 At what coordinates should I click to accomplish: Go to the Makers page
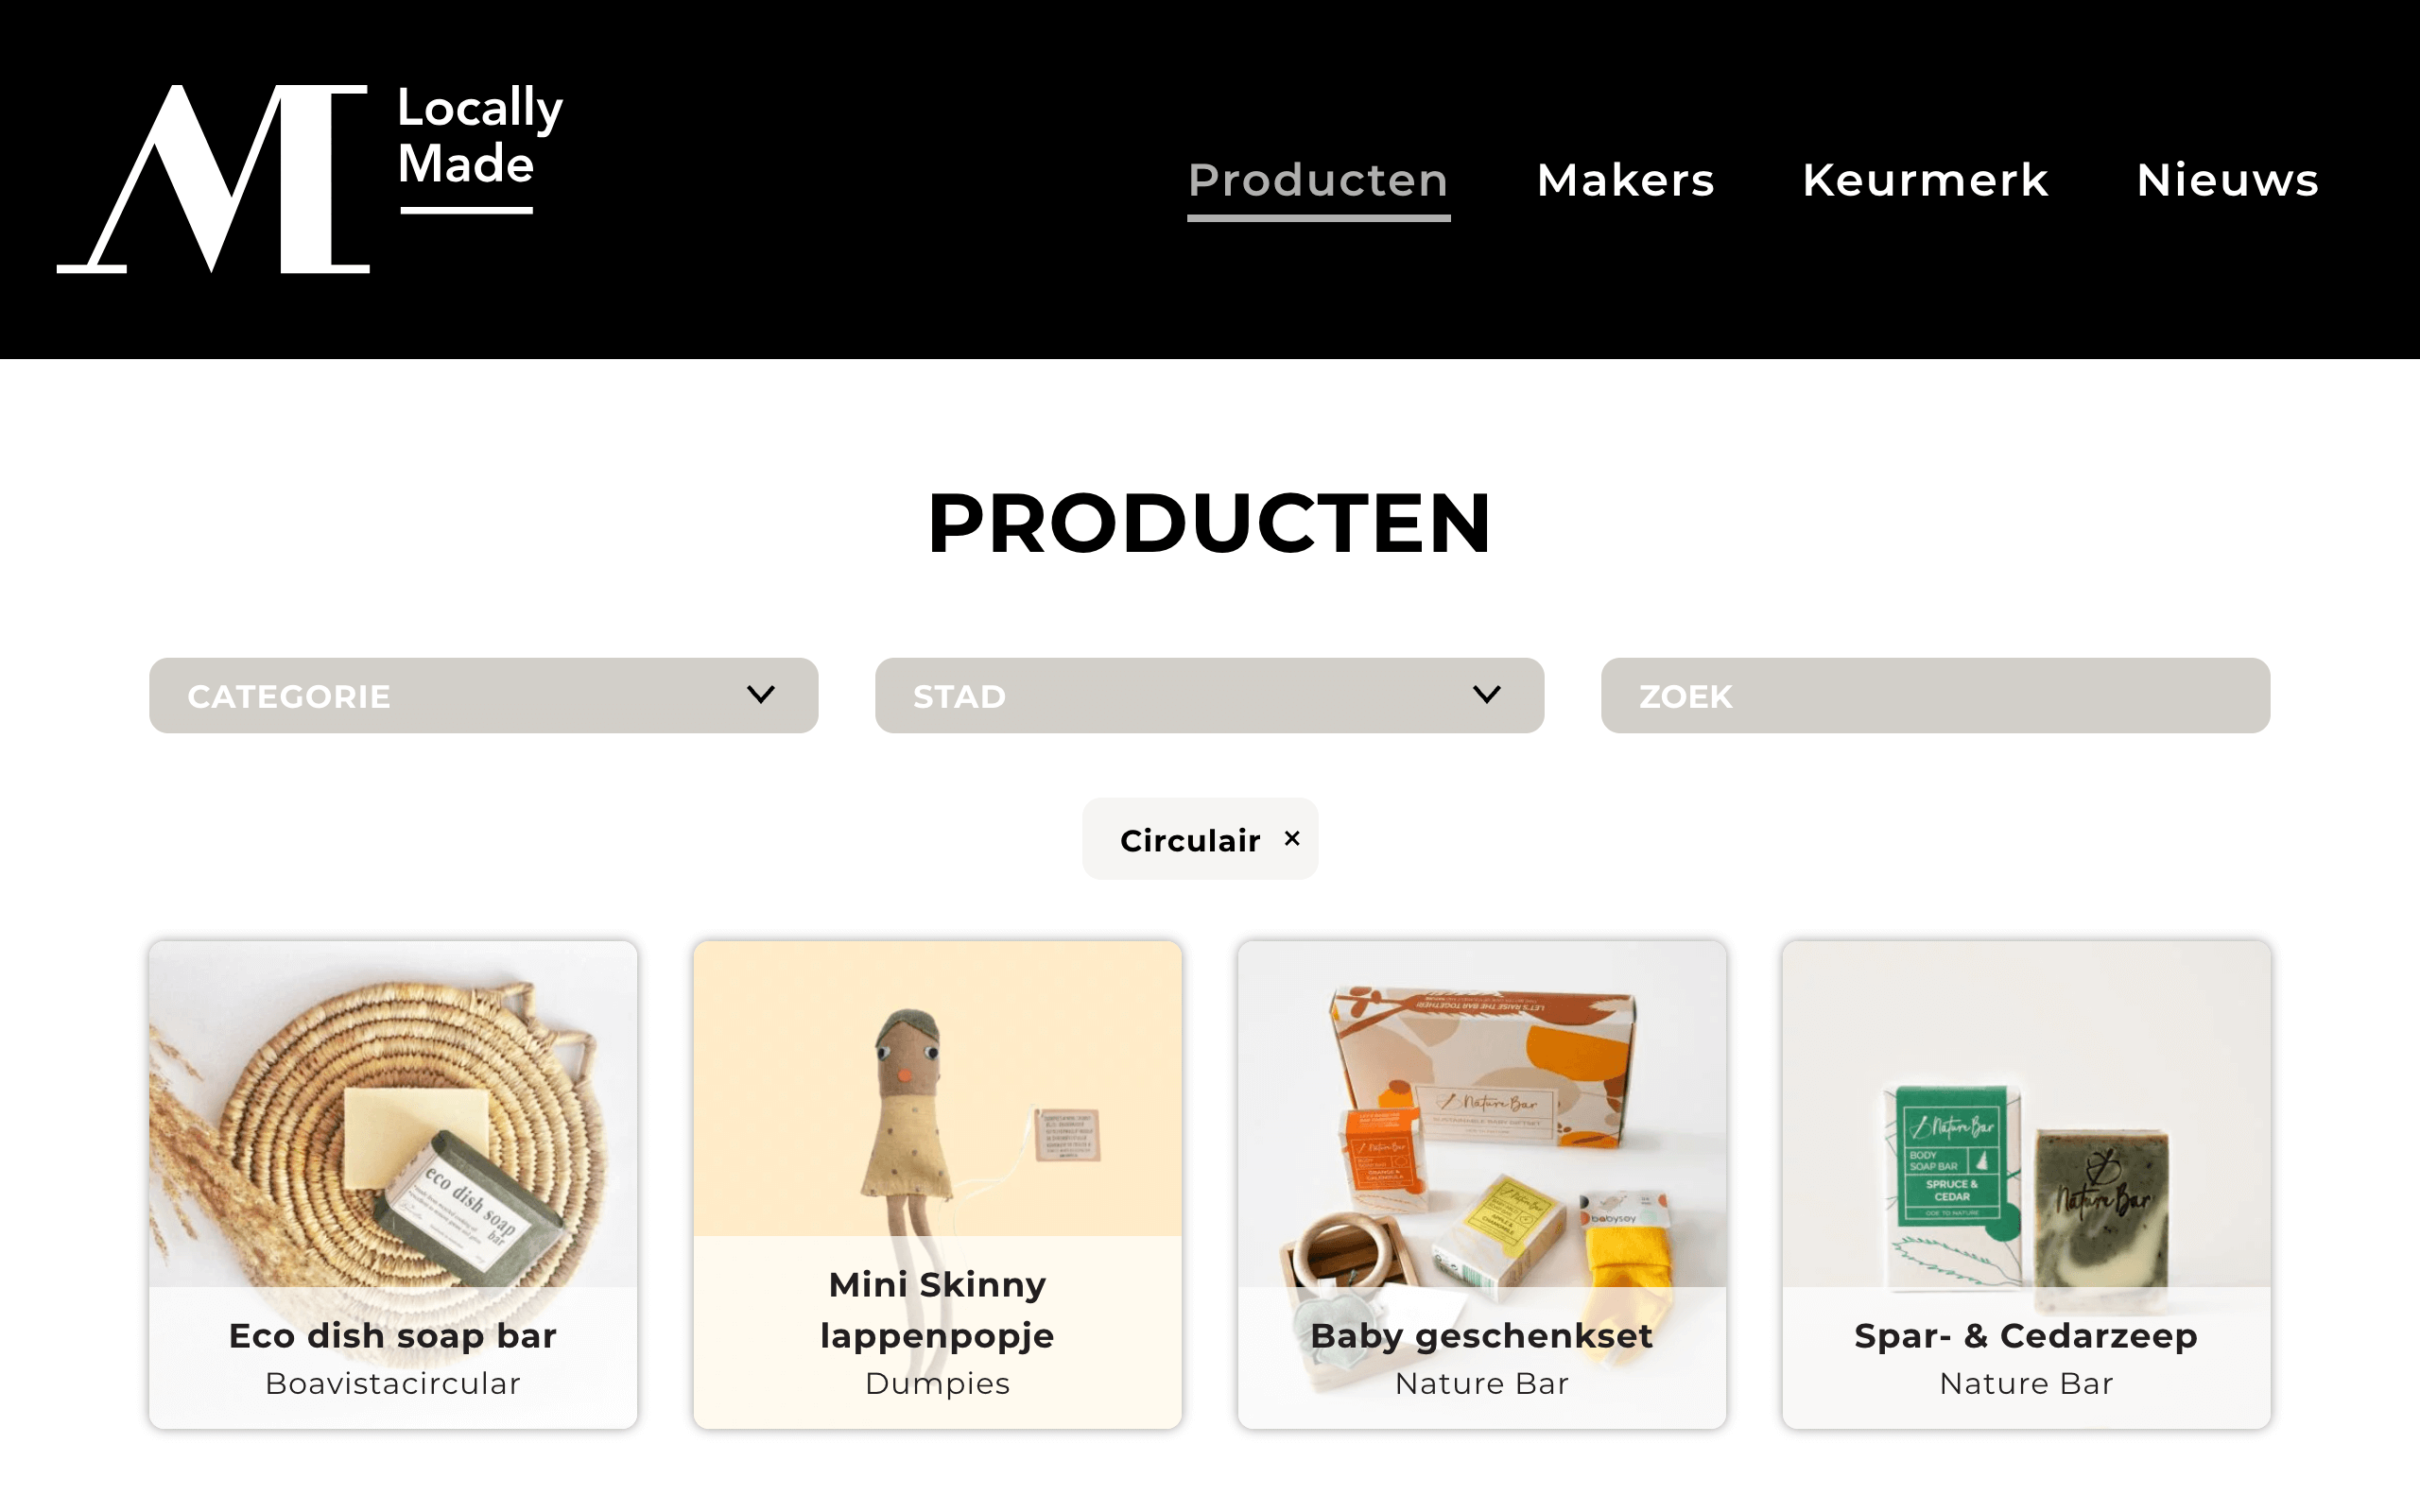click(1625, 181)
